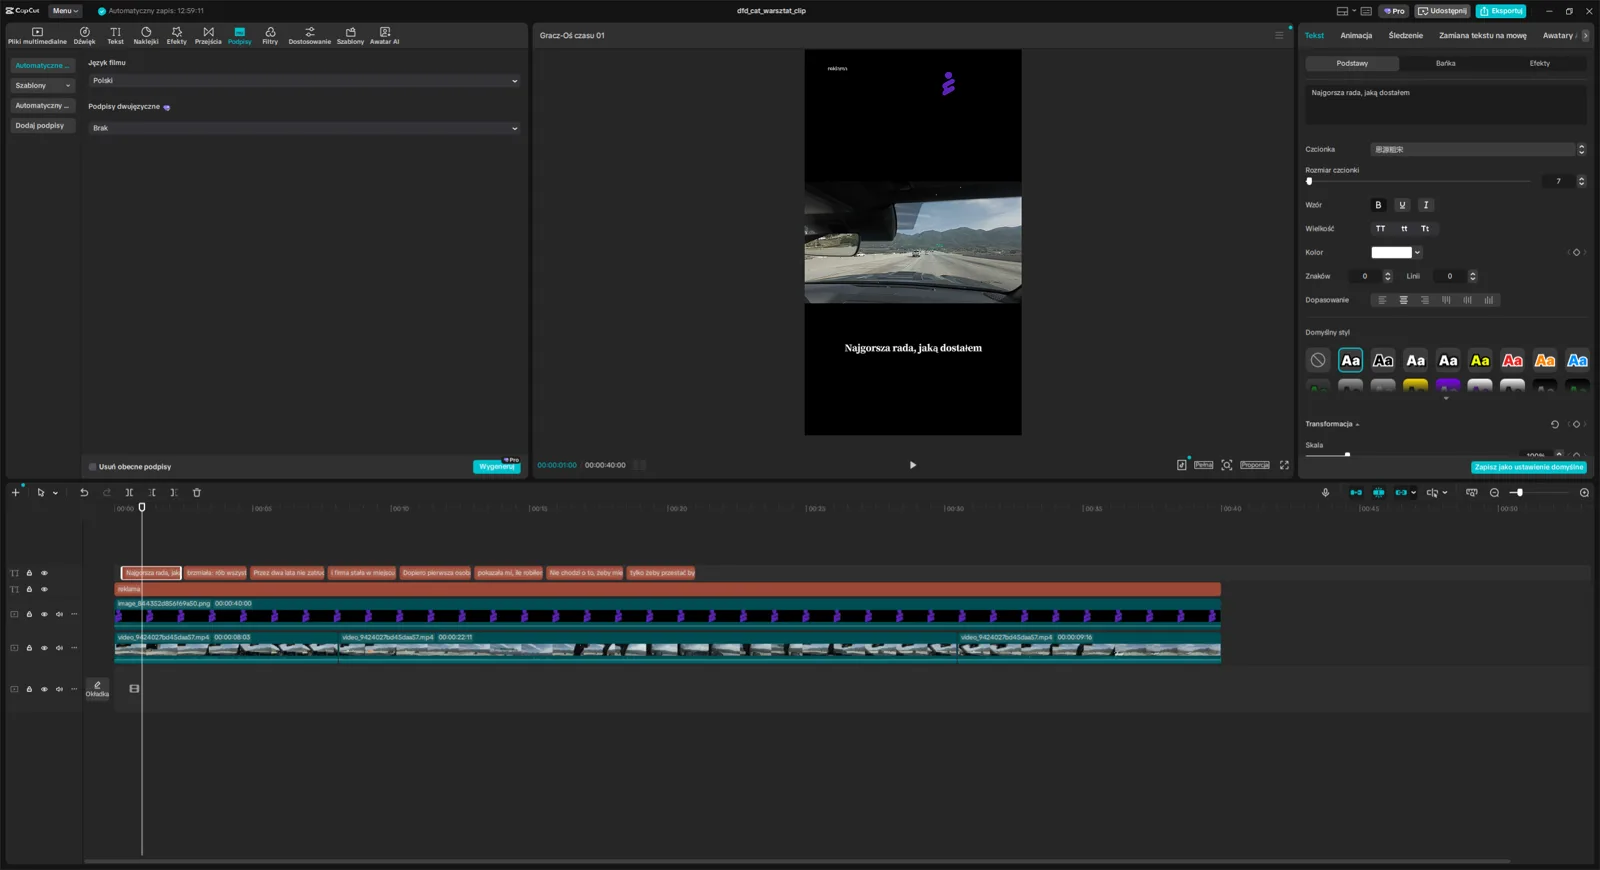The image size is (1600, 870).
Task: Click the zoom out timeline magnifier icon
Action: pos(1494,492)
